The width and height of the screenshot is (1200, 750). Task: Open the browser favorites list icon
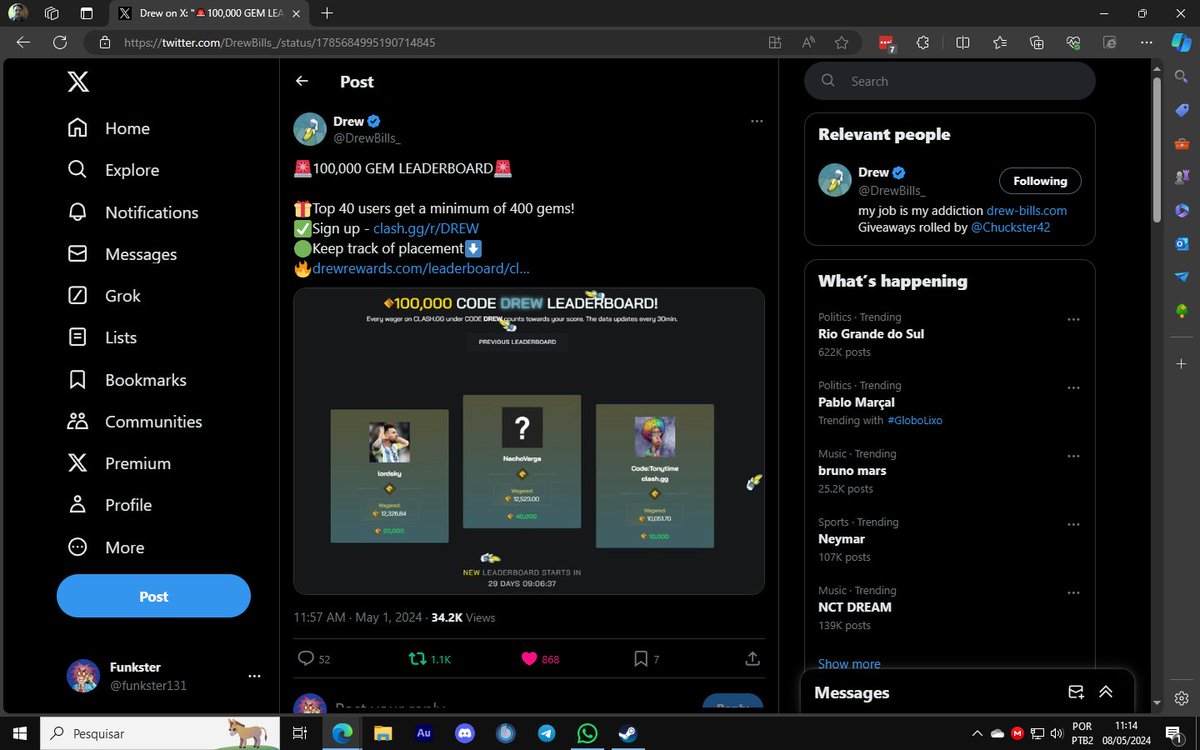1000,43
